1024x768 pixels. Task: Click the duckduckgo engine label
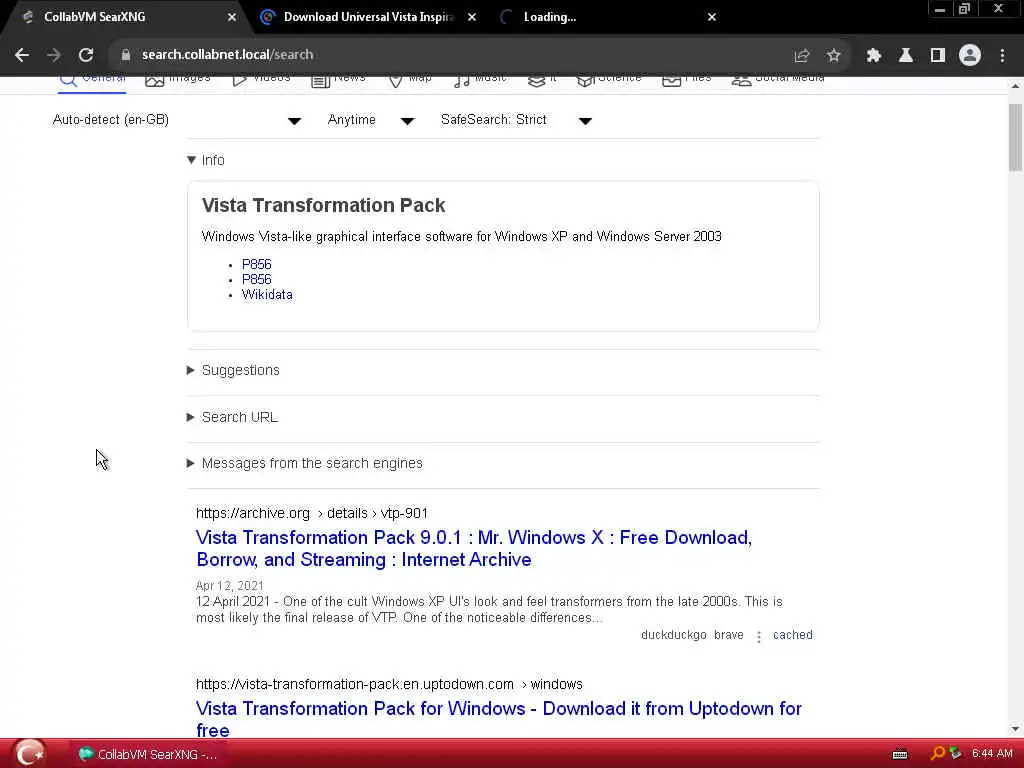(674, 635)
